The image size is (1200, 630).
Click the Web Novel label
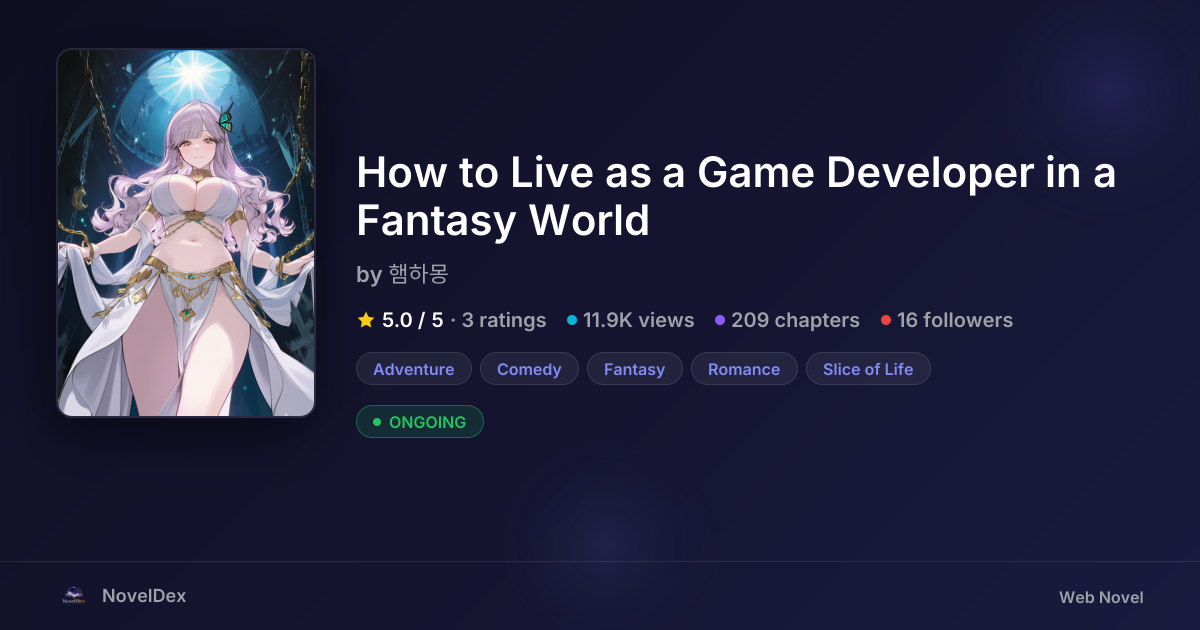point(1101,597)
